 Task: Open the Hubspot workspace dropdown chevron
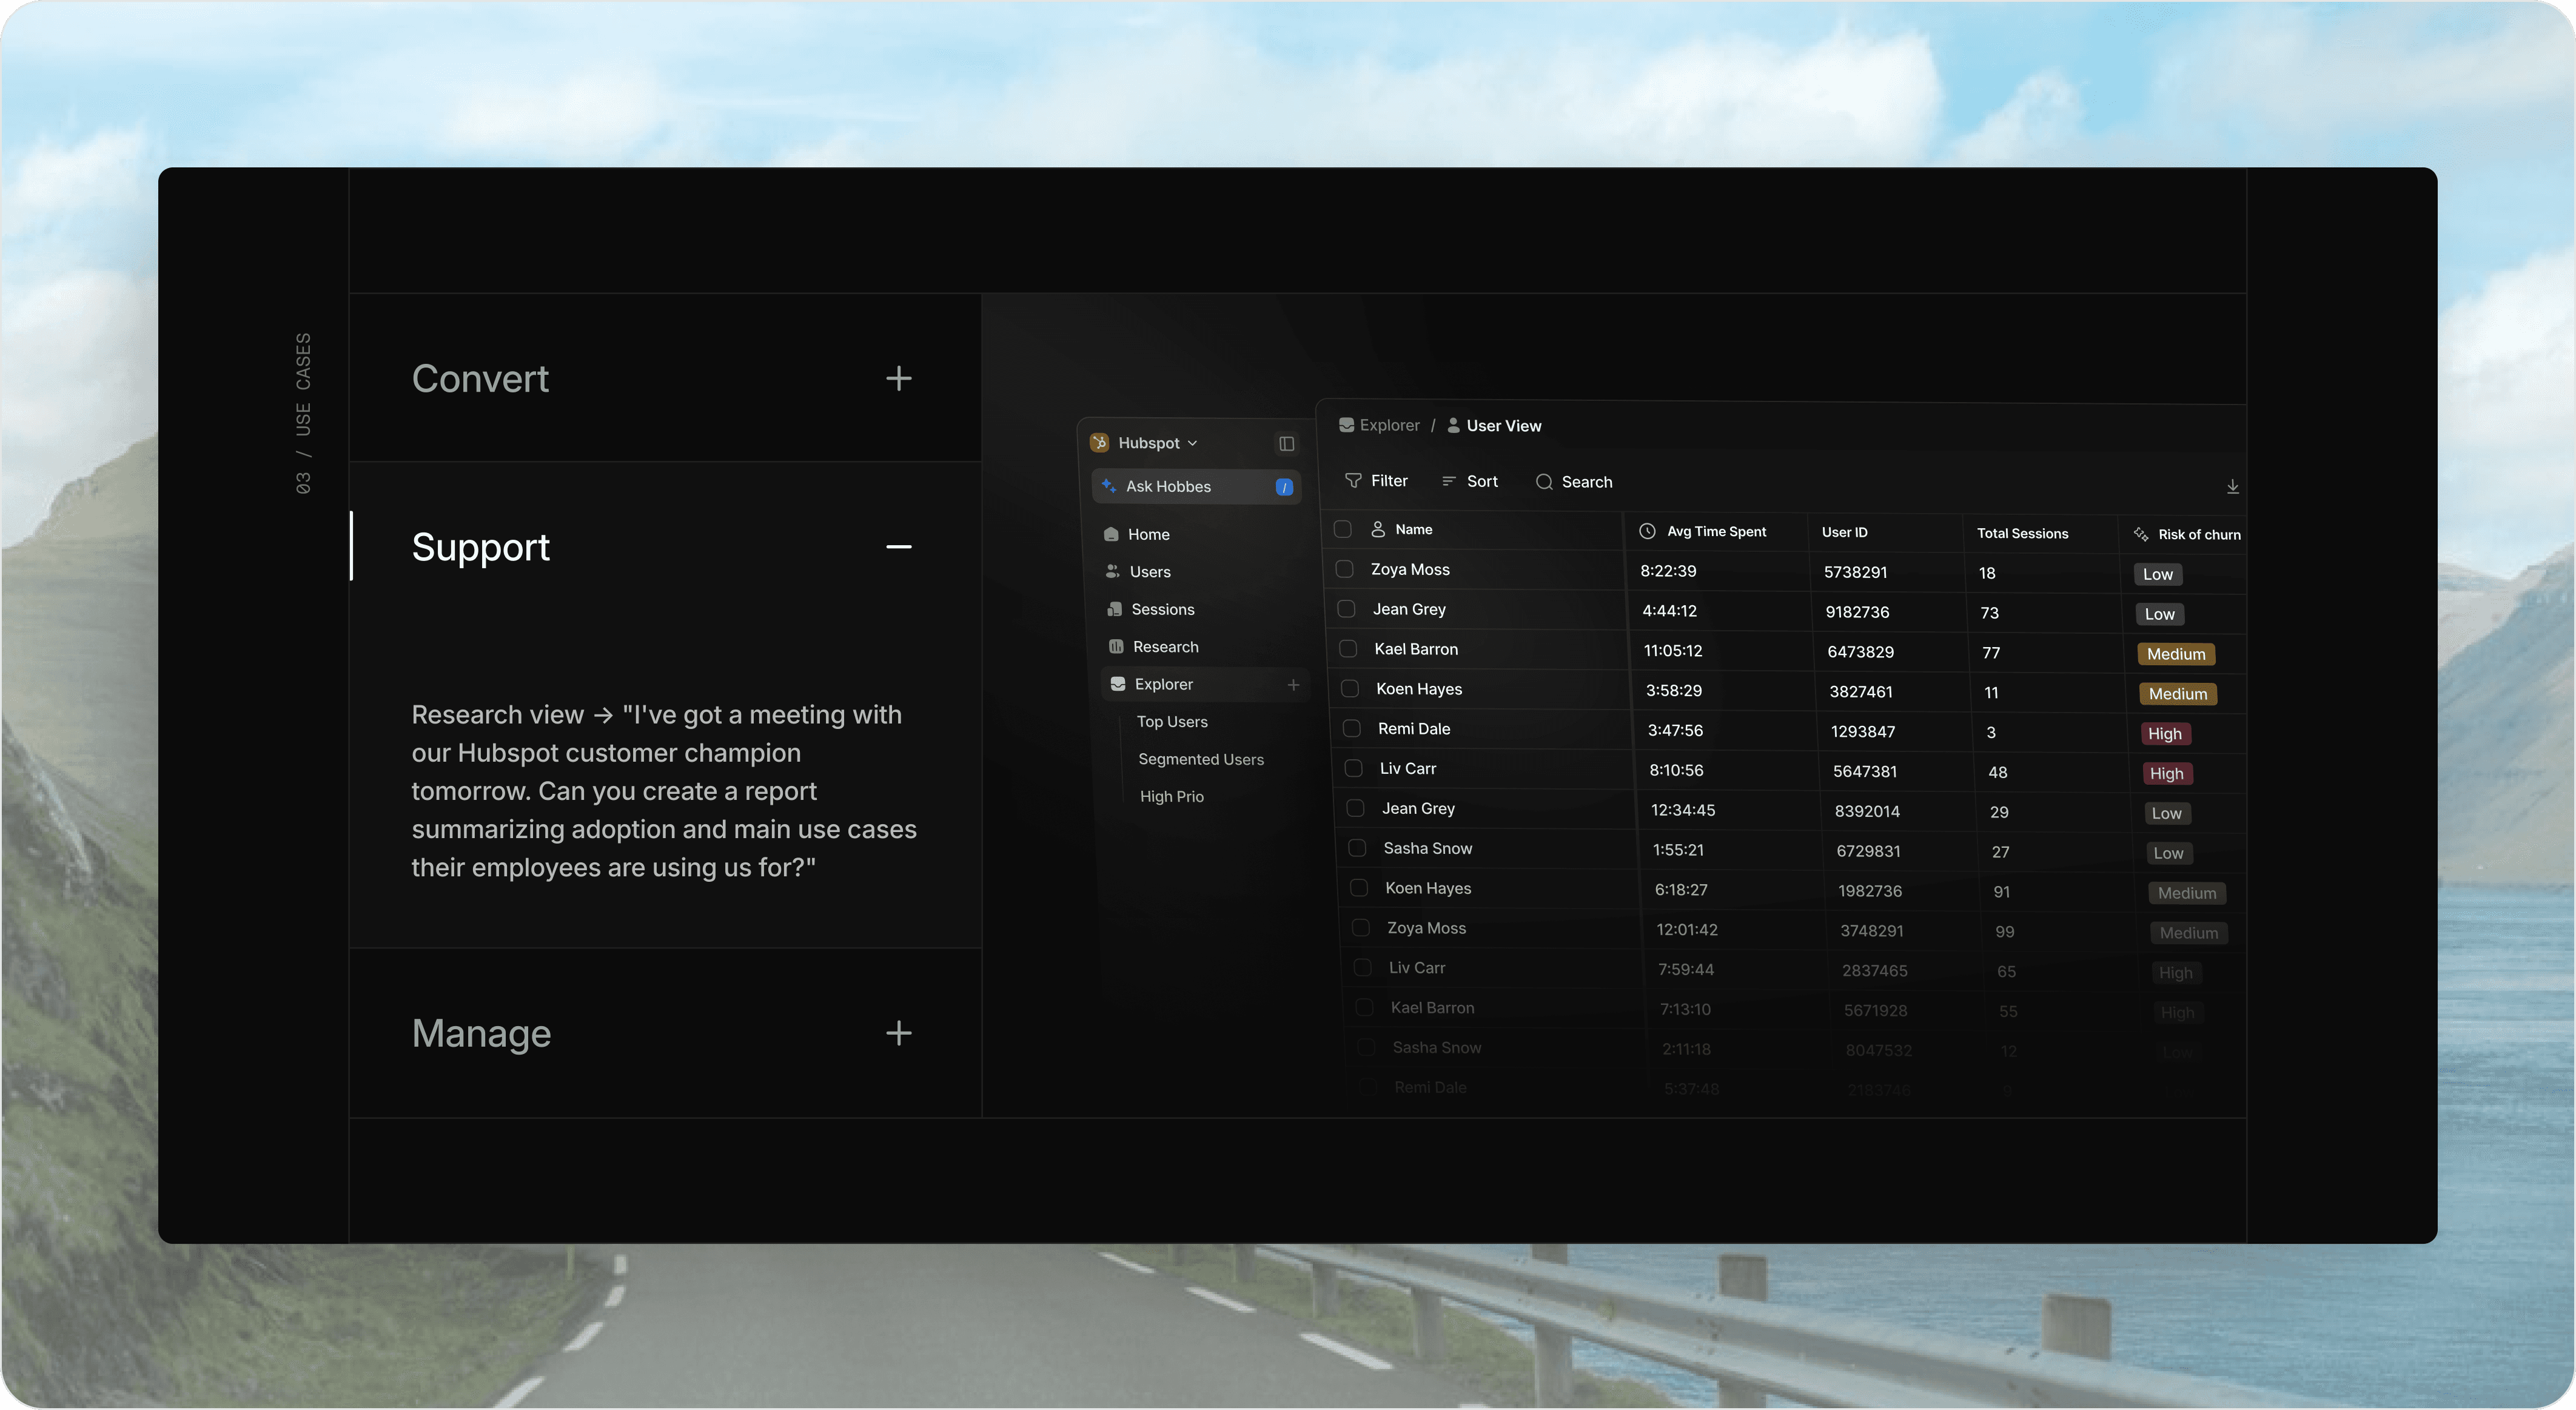coord(1192,443)
